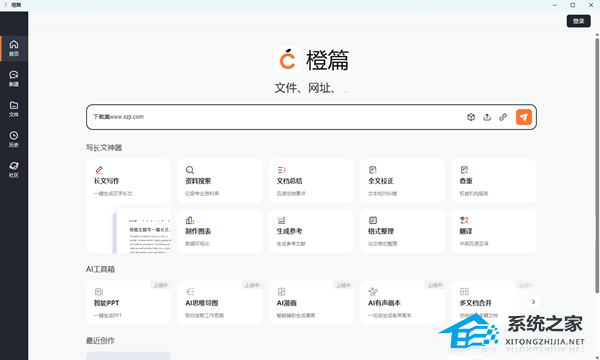The width and height of the screenshot is (600, 360).
Task: Click the bar chart icon on 制作图表
Action: coord(190,220)
